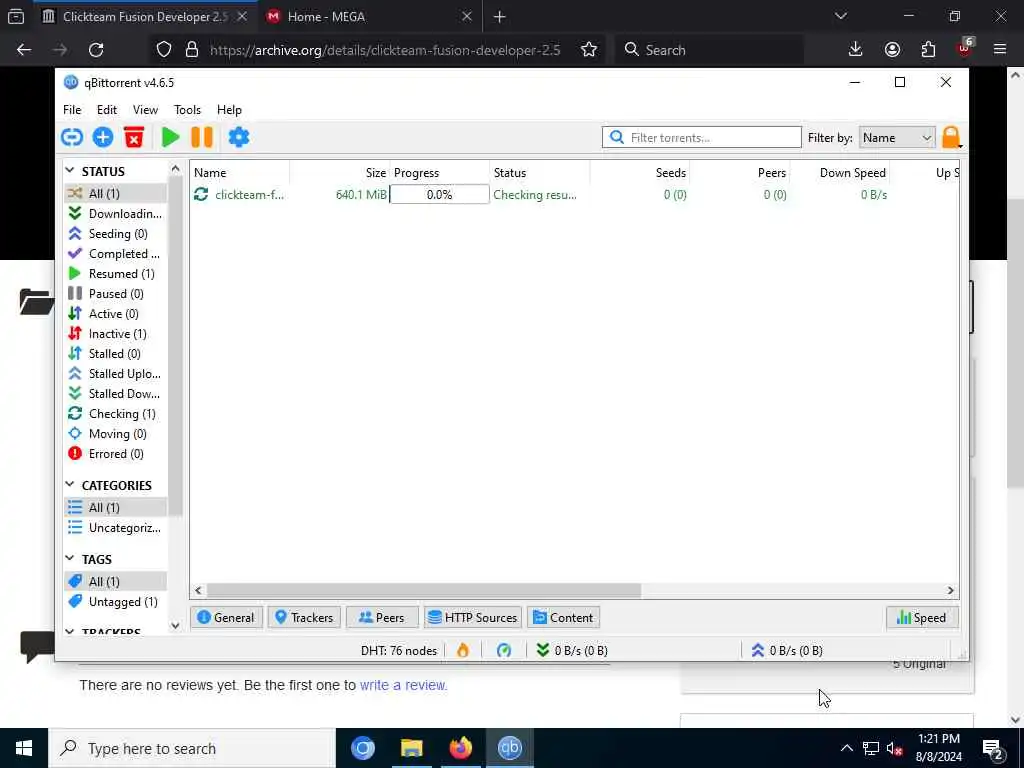The height and width of the screenshot is (768, 1024).
Task: Select Stalled Uploading filter
Action: coord(116,374)
